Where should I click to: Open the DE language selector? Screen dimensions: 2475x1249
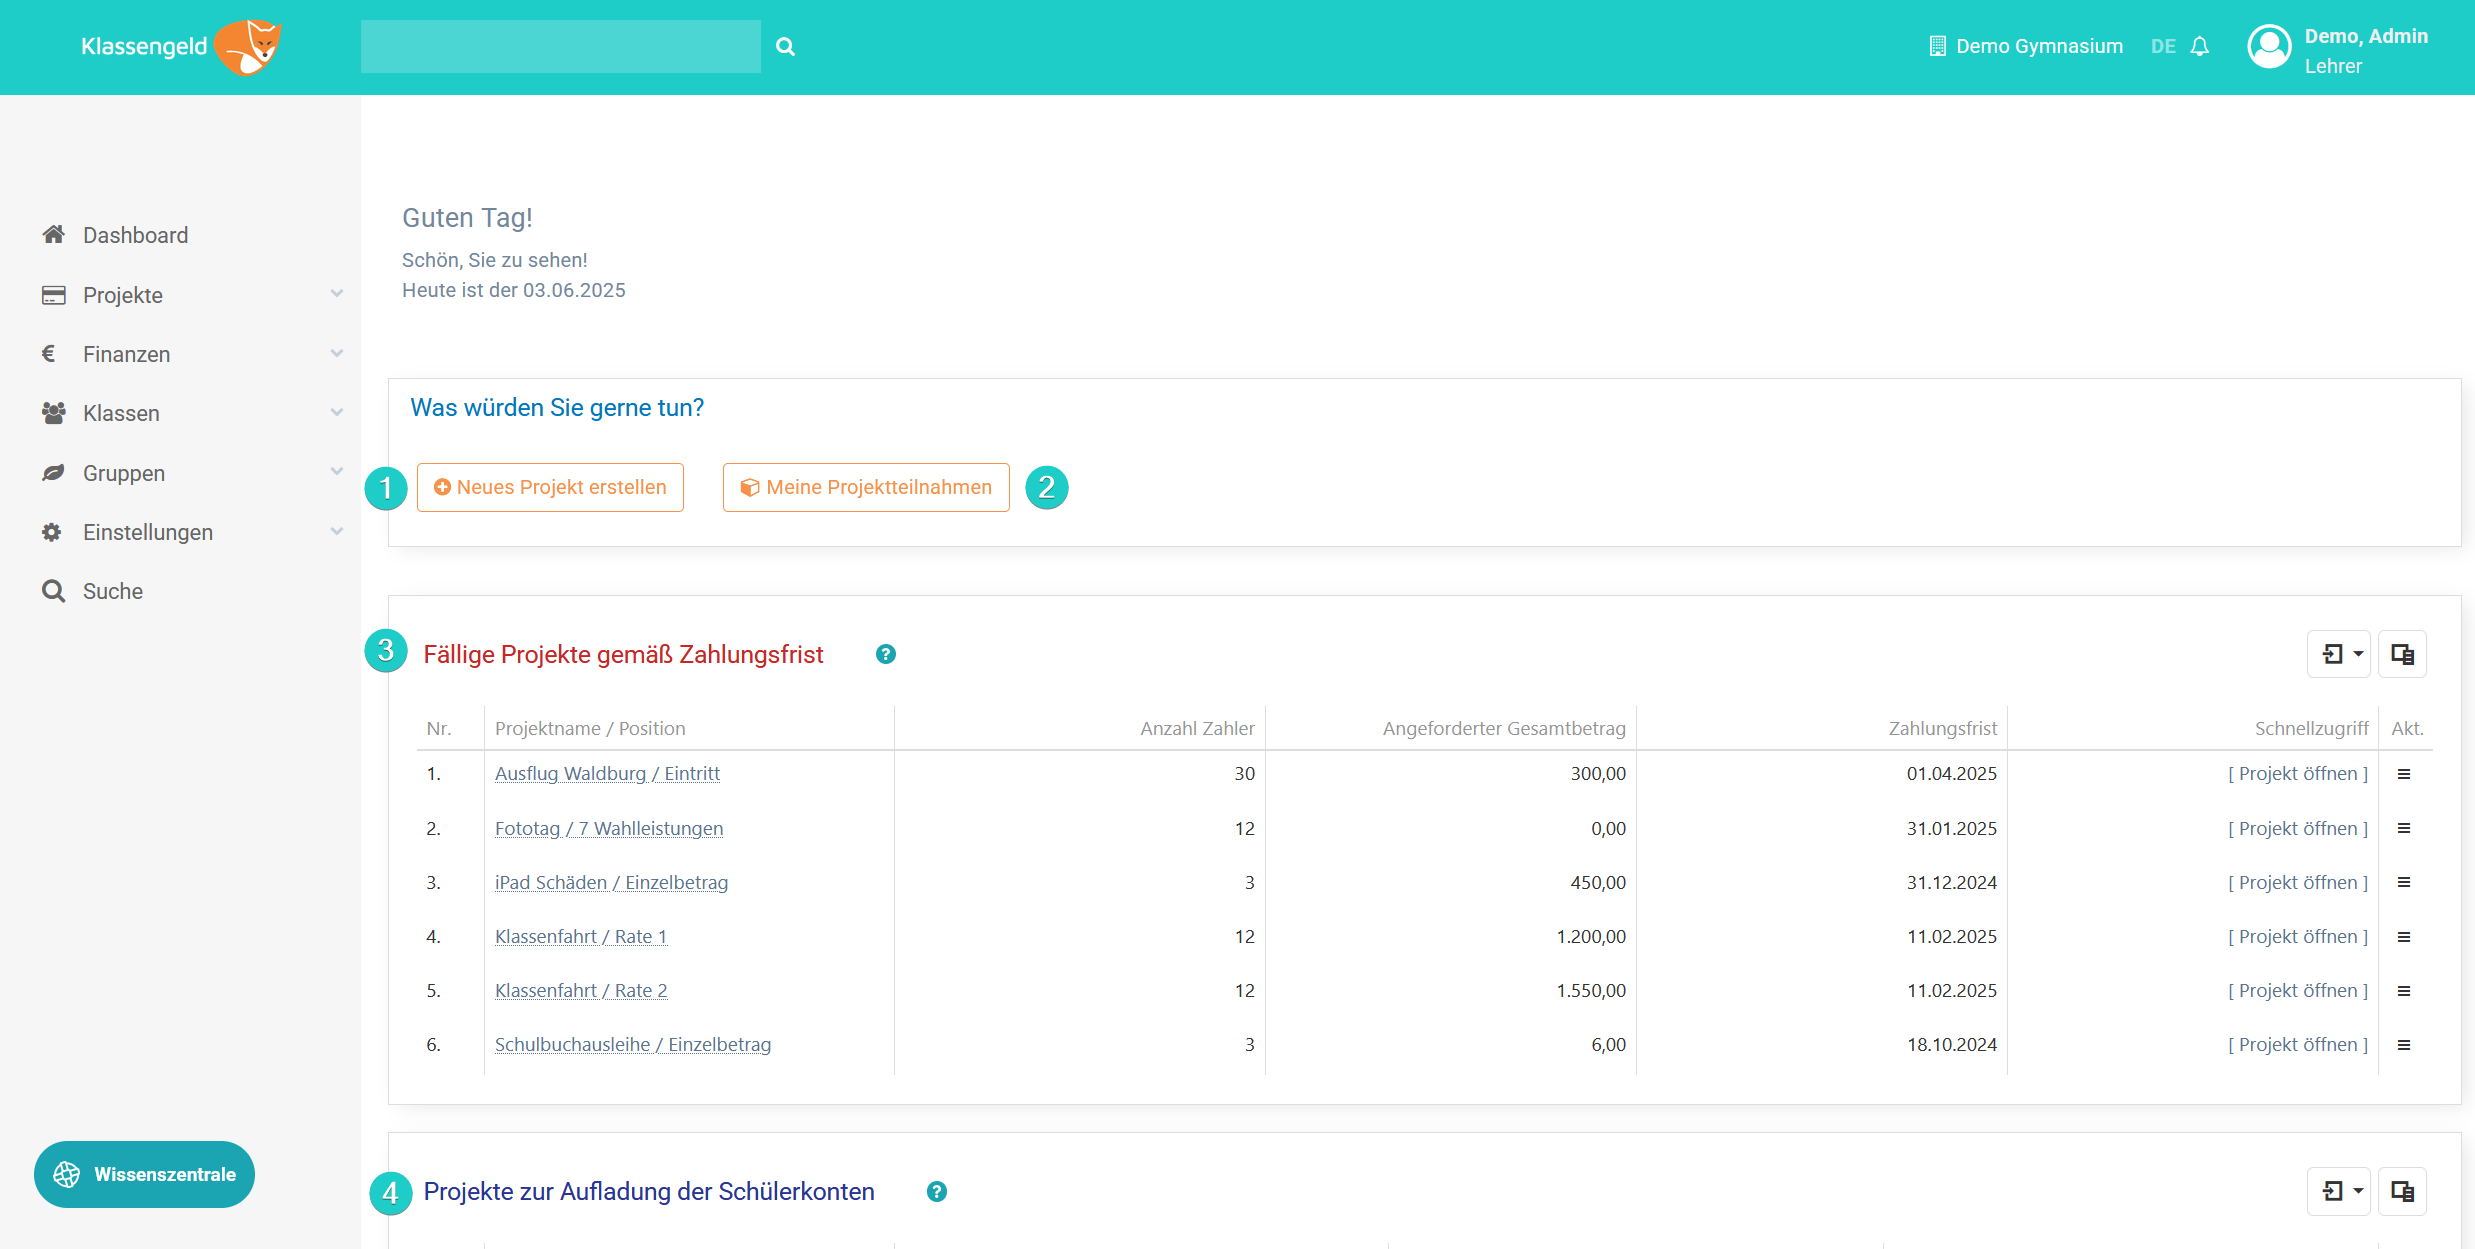[2163, 46]
